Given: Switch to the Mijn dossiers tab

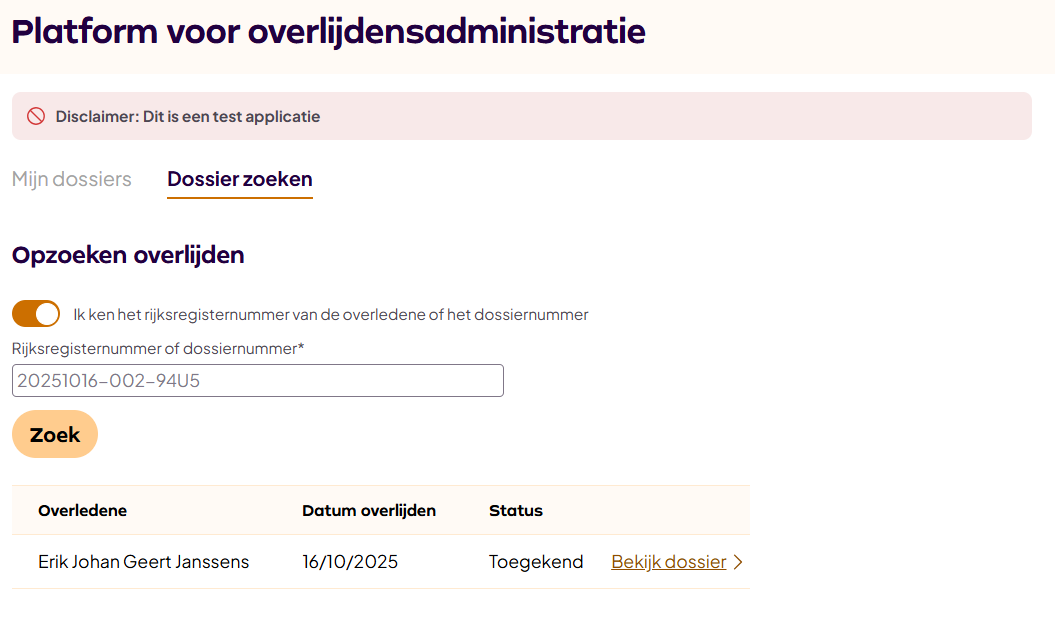Looking at the screenshot, I should pos(72,180).
